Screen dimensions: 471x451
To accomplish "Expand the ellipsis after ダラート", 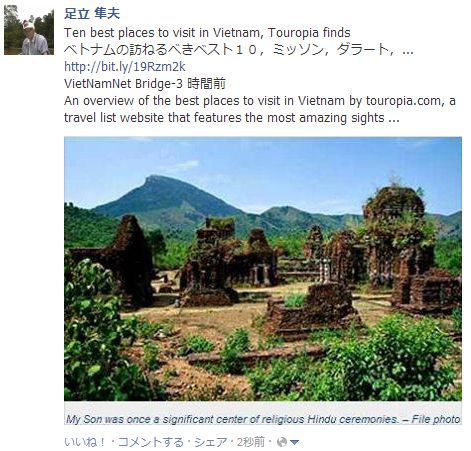I will (408, 52).
